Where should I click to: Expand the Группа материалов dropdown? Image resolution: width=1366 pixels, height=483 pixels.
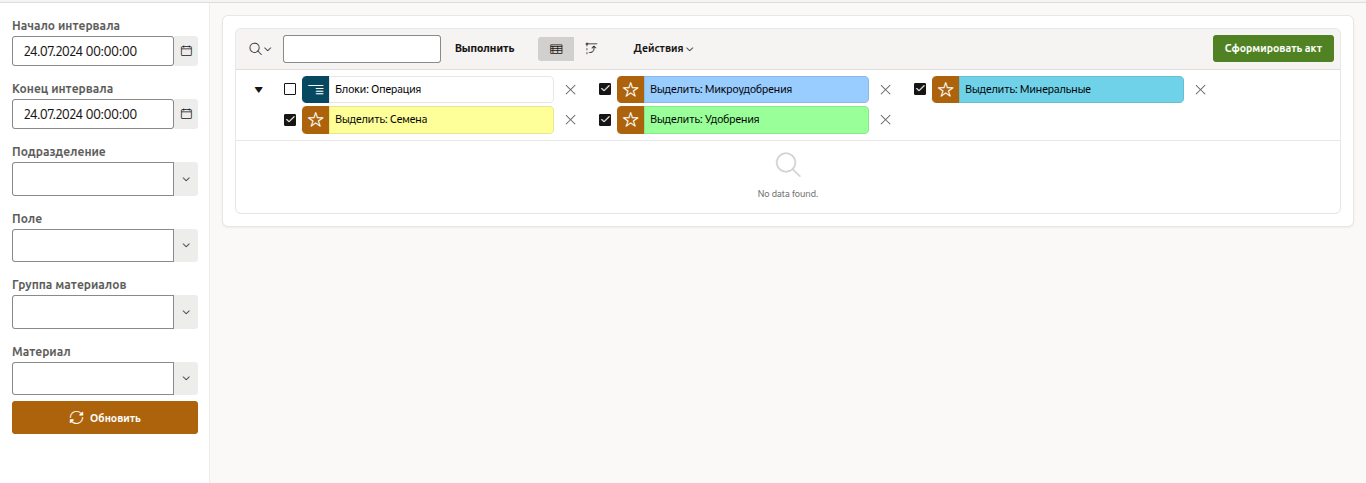coord(186,312)
